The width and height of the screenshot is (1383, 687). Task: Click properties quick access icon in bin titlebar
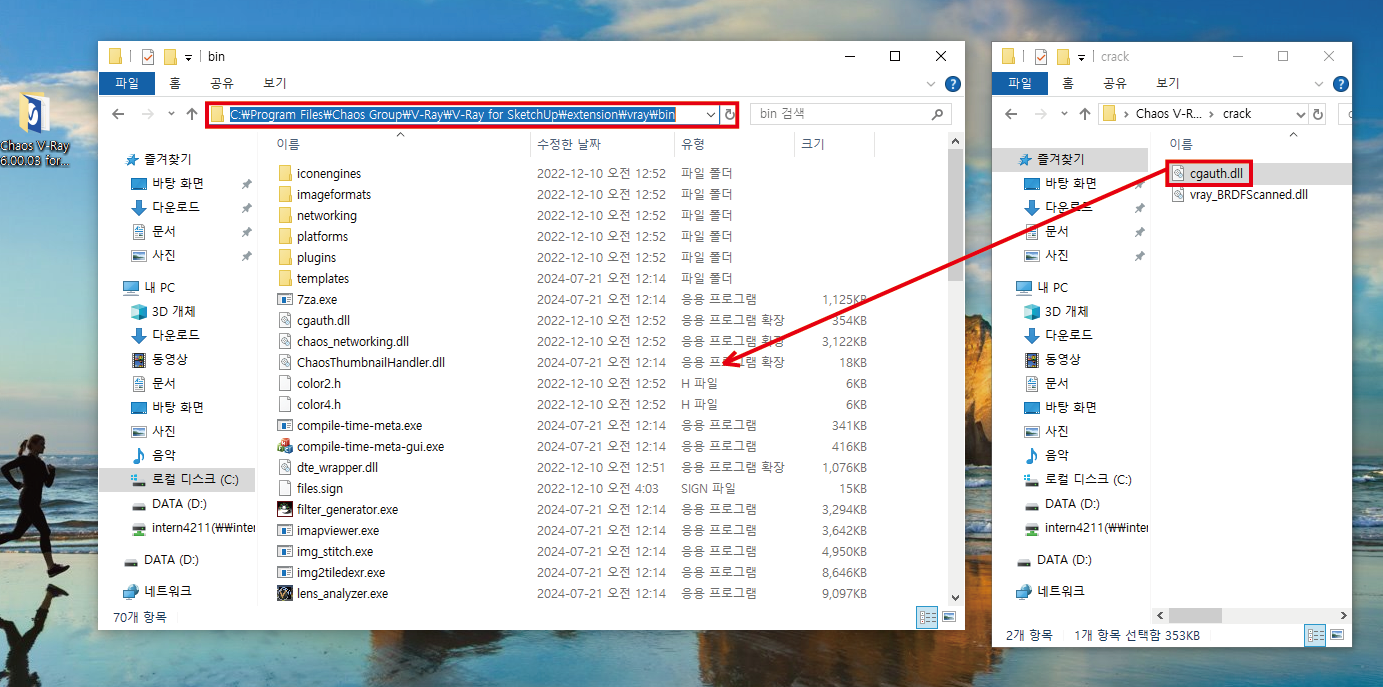149,57
